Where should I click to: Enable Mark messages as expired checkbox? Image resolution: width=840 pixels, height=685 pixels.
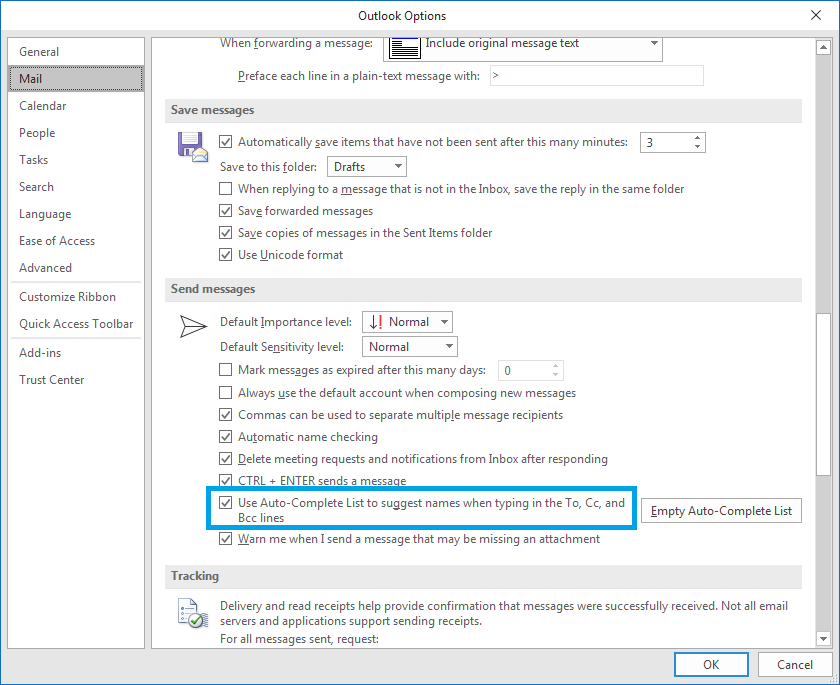[x=226, y=370]
